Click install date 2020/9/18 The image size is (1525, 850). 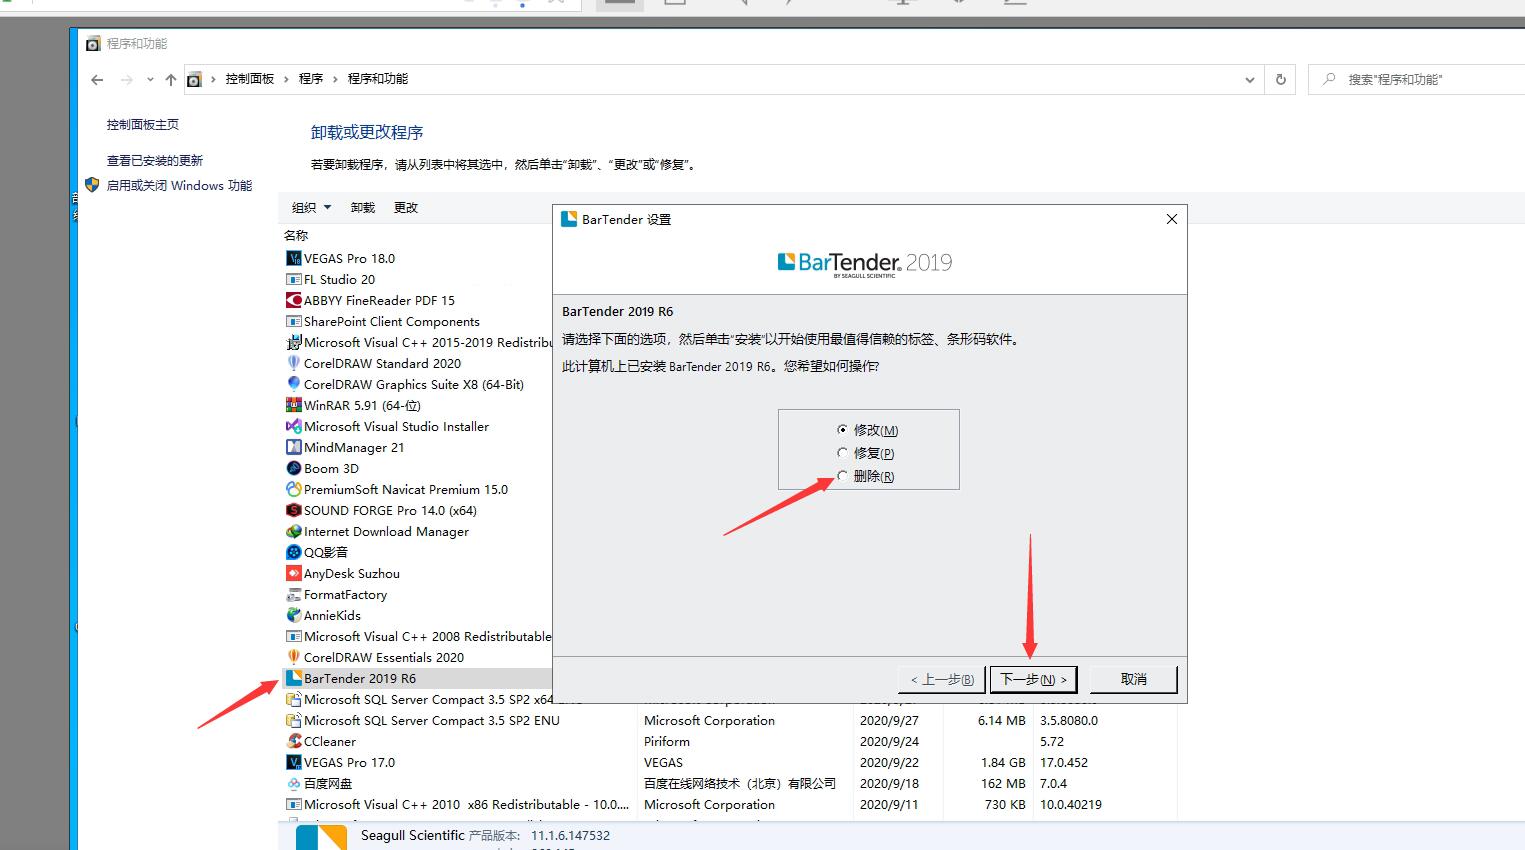pos(888,784)
